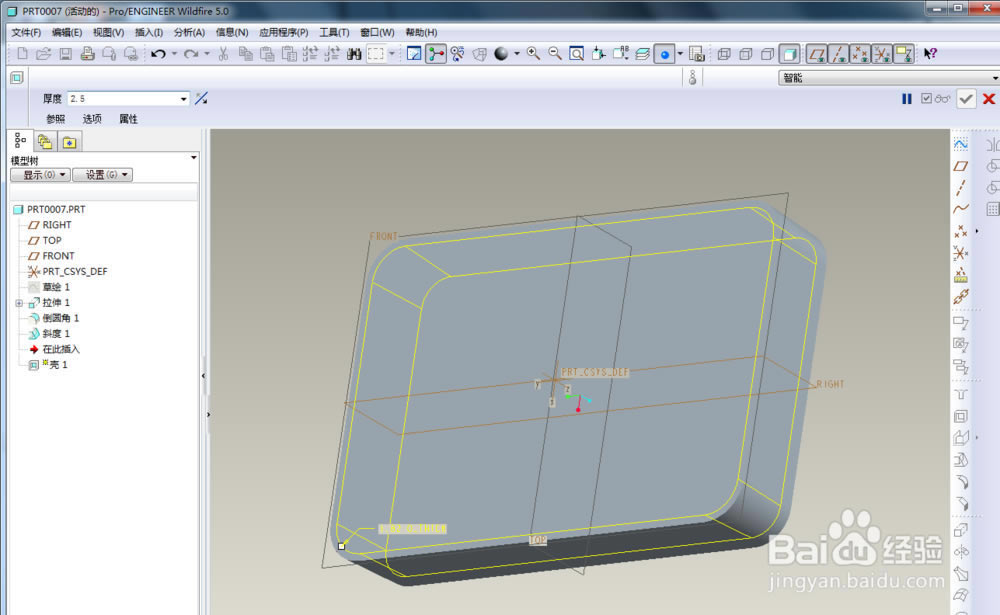The image size is (1000, 615).
Task: Switch to the 选项 tab
Action: [92, 119]
